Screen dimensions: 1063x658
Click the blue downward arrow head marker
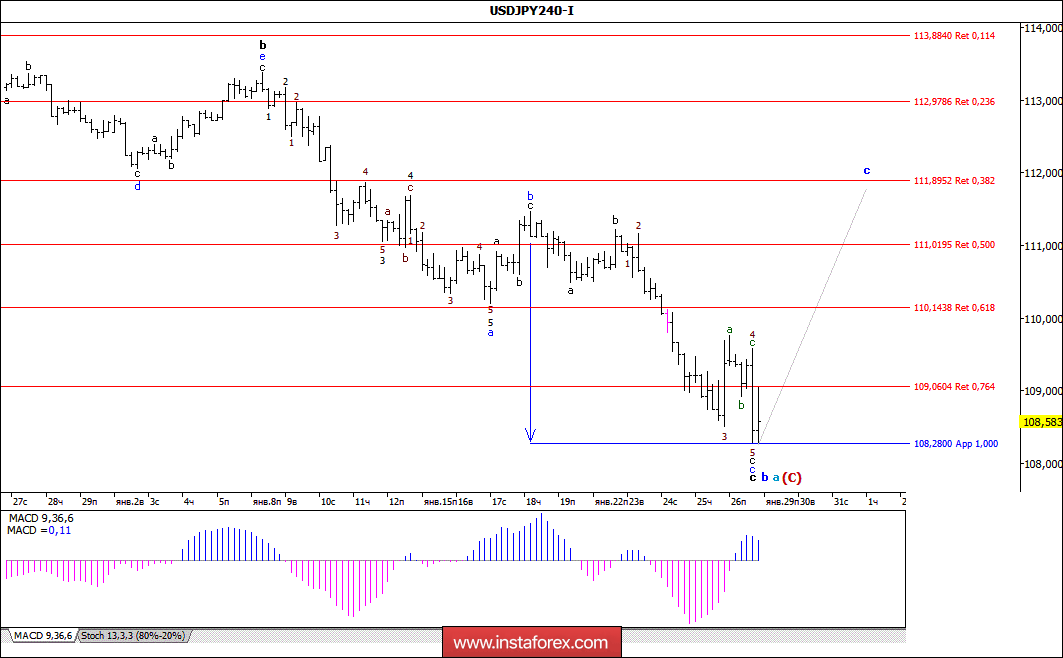pyautogui.click(x=531, y=434)
